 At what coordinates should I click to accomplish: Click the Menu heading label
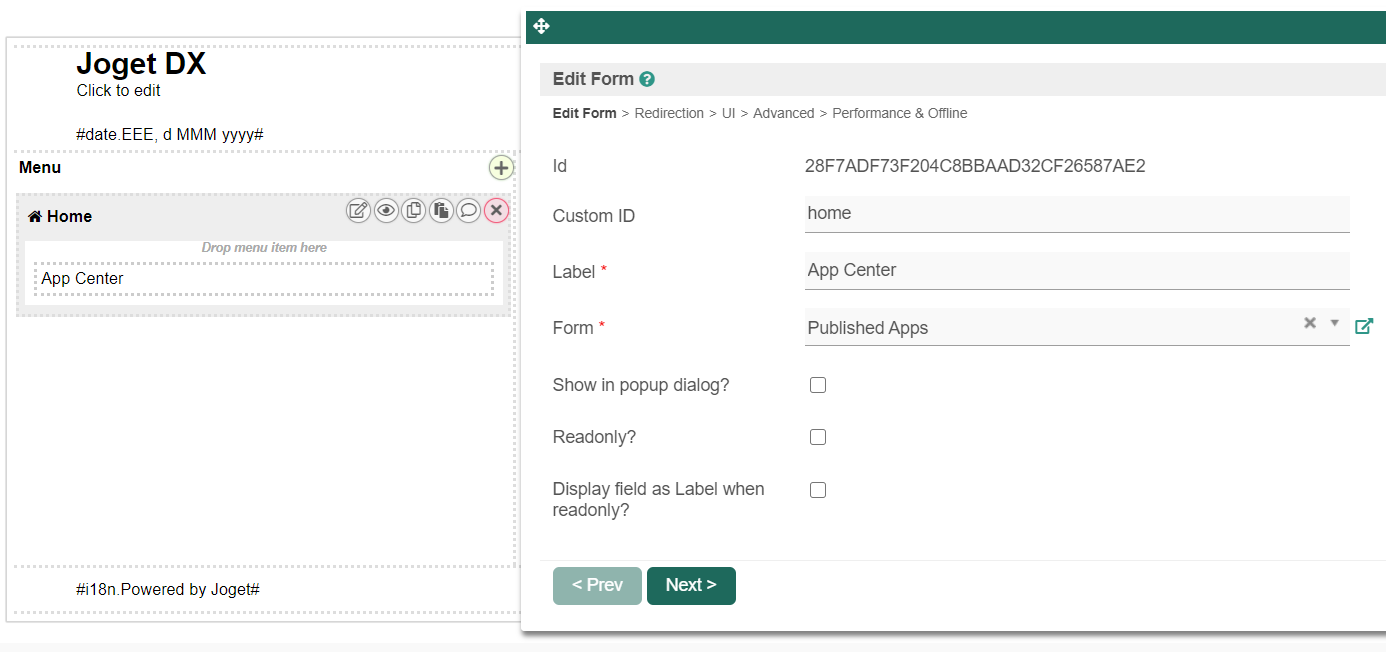tap(40, 168)
